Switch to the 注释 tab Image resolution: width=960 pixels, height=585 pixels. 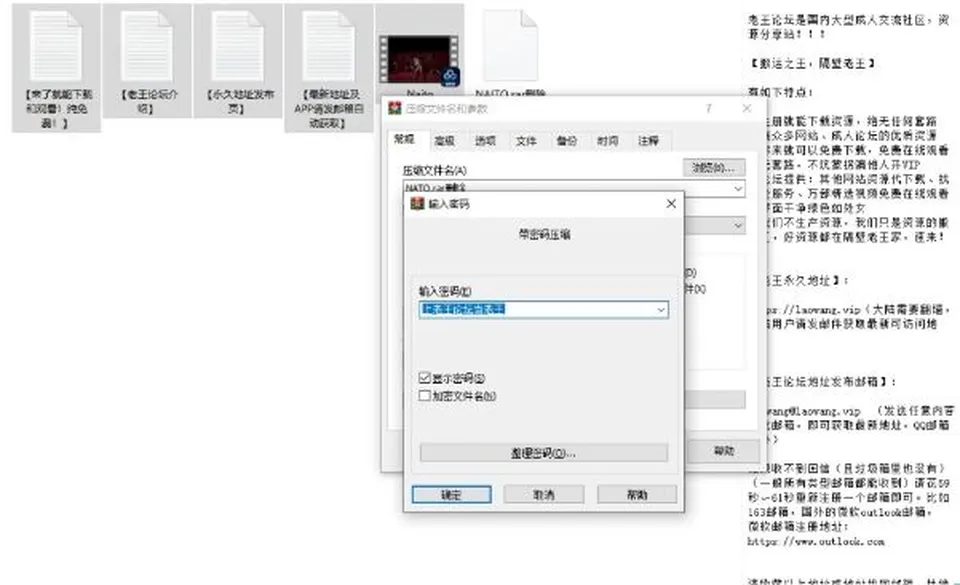click(648, 141)
